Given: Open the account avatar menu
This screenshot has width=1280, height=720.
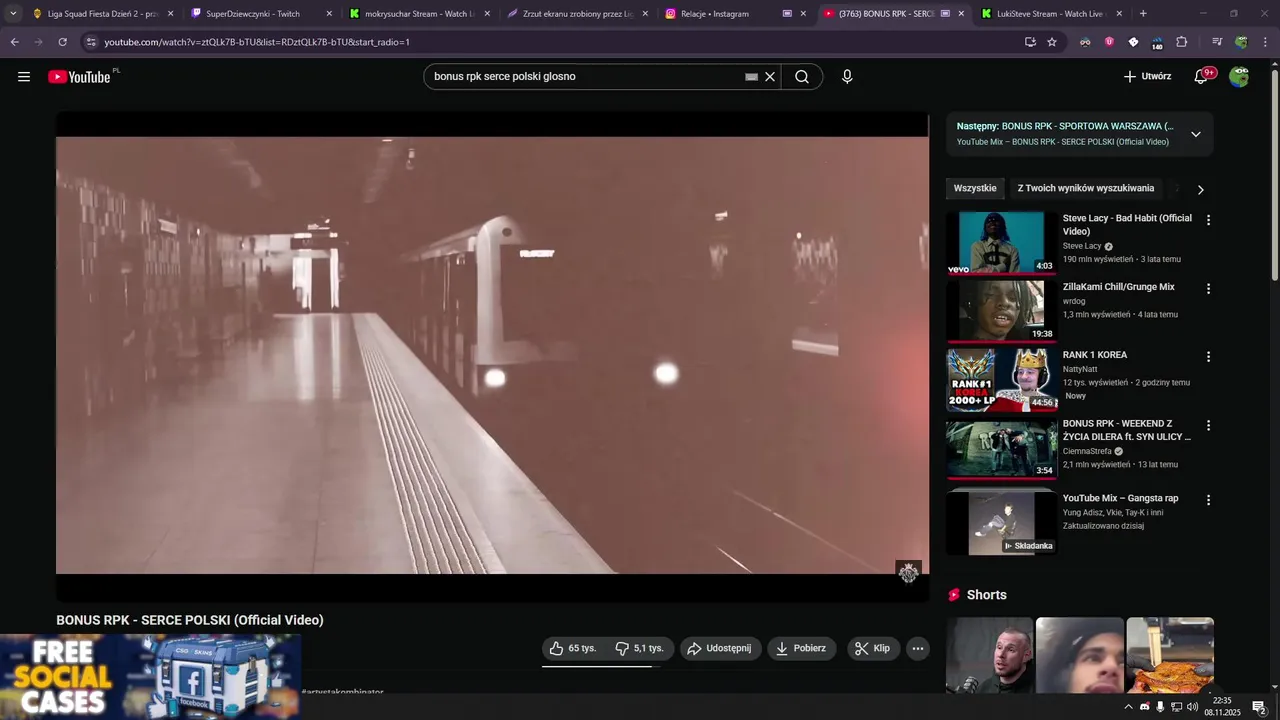Looking at the screenshot, I should 1239,77.
